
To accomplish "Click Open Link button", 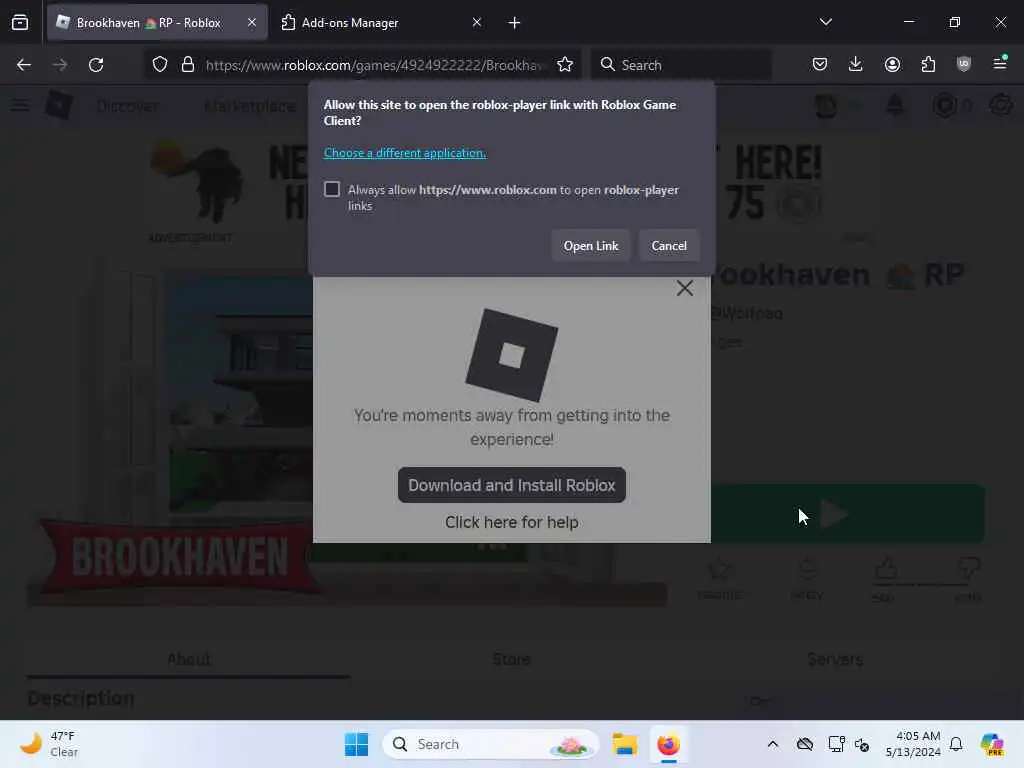I will point(591,246).
